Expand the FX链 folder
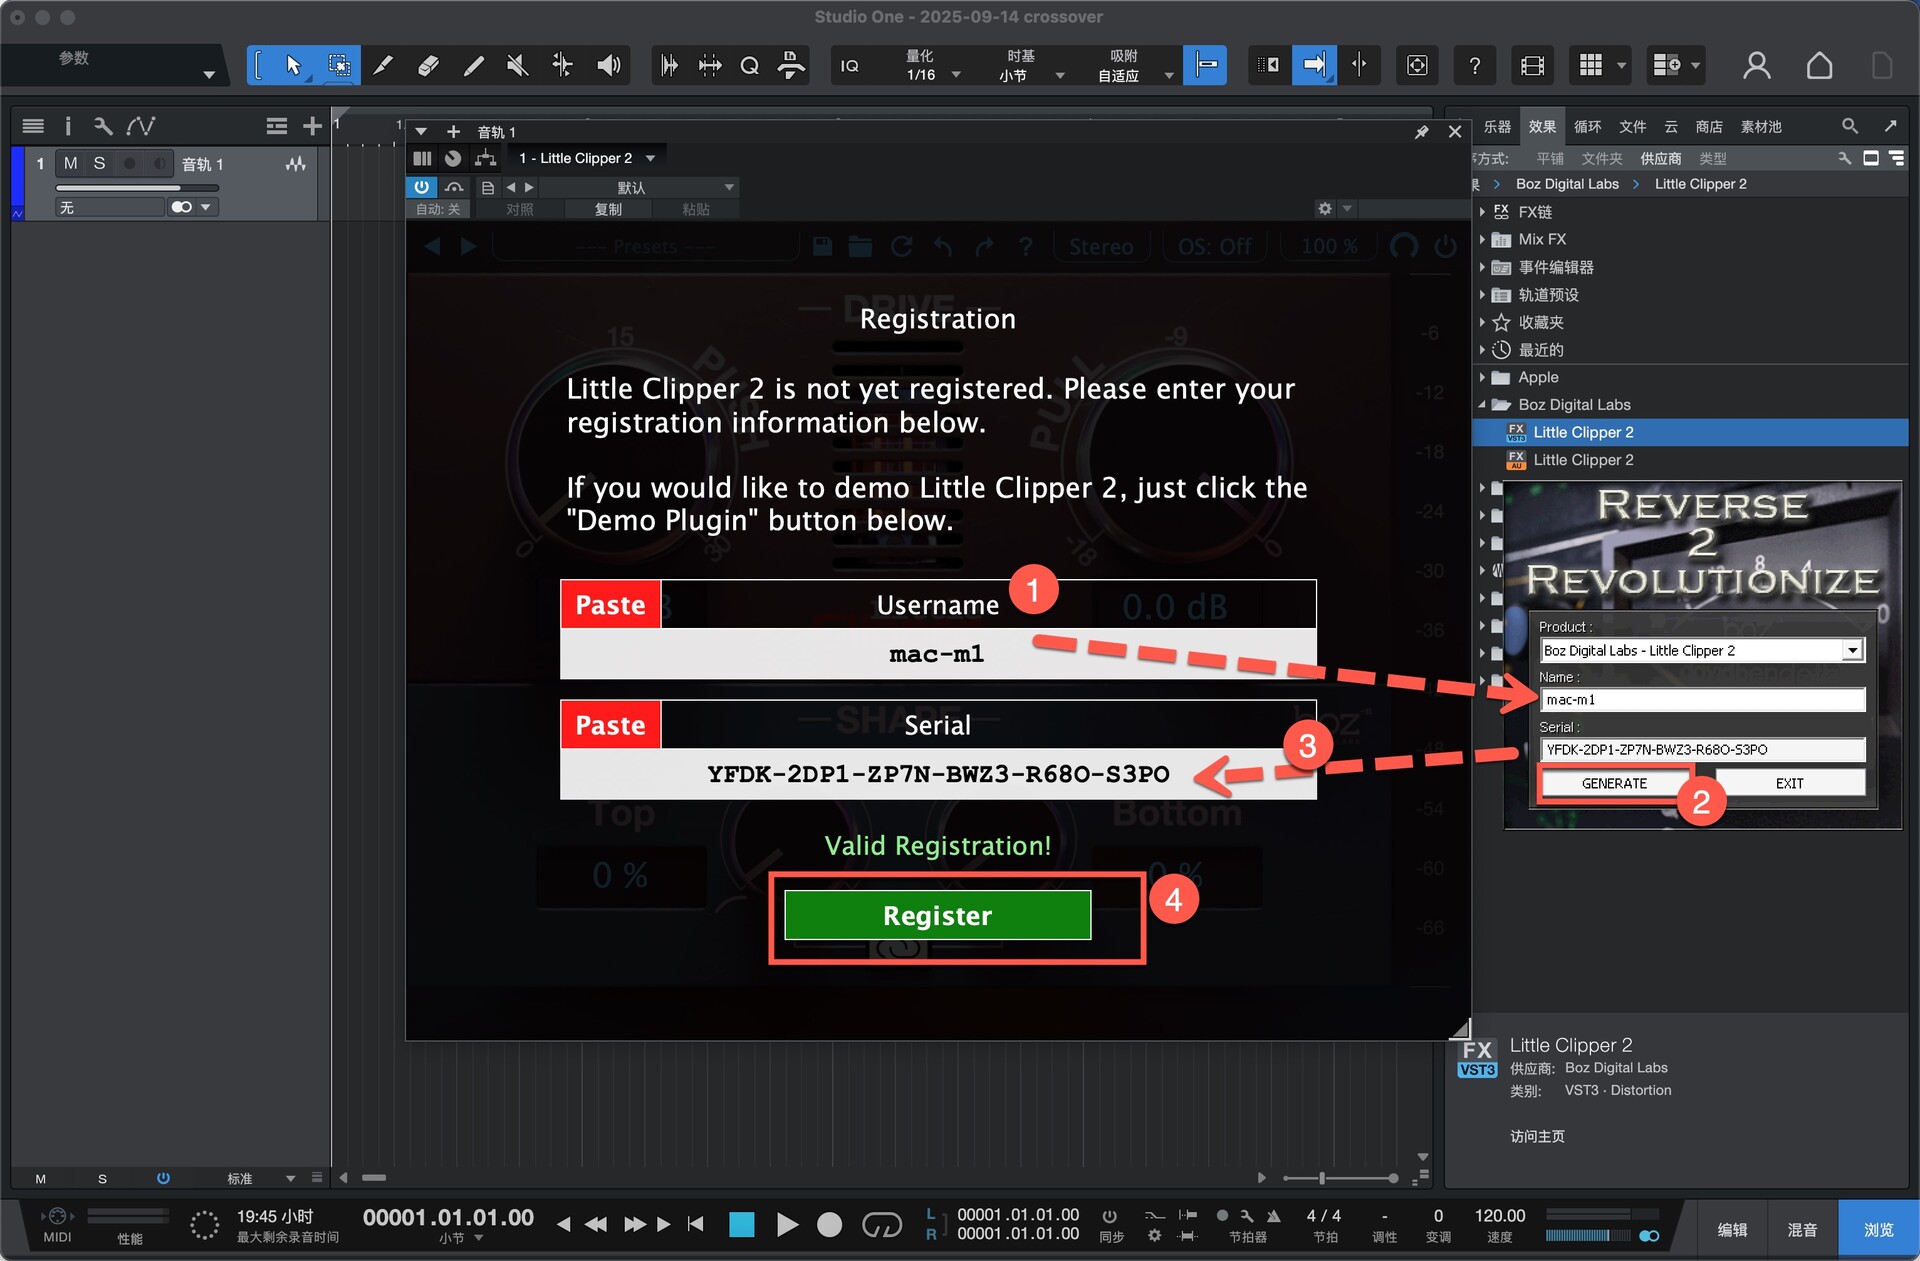This screenshot has width=1920, height=1261. (1482, 212)
